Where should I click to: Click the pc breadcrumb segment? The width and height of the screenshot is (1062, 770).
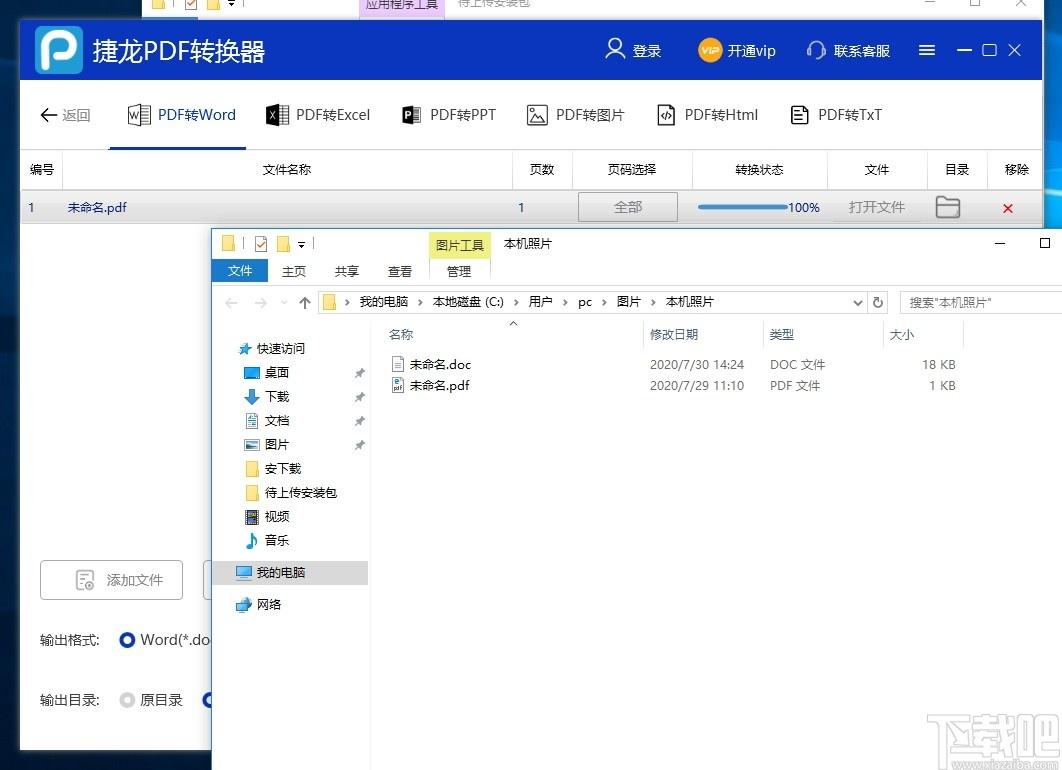tap(585, 303)
